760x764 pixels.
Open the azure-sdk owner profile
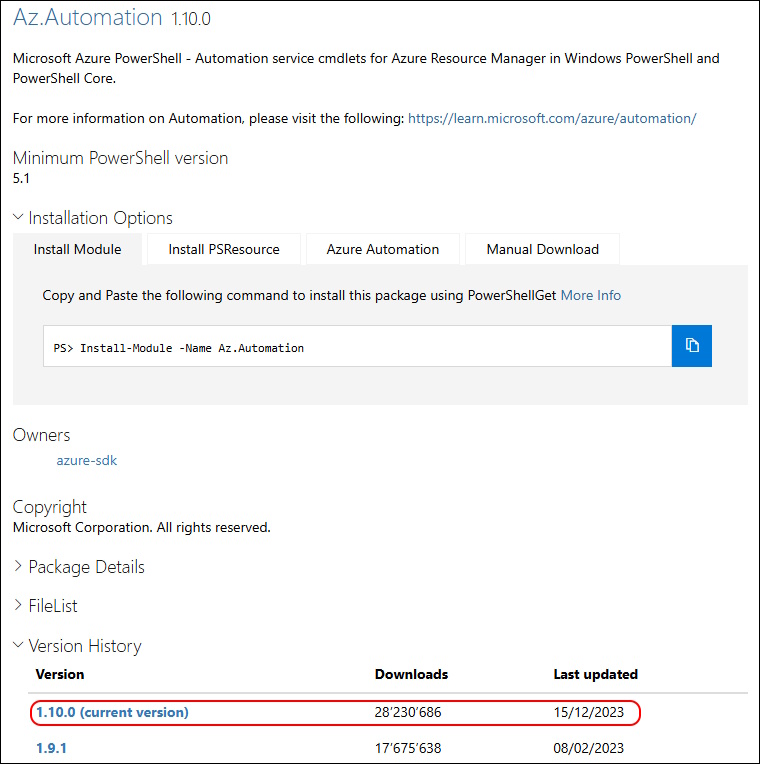click(x=87, y=460)
